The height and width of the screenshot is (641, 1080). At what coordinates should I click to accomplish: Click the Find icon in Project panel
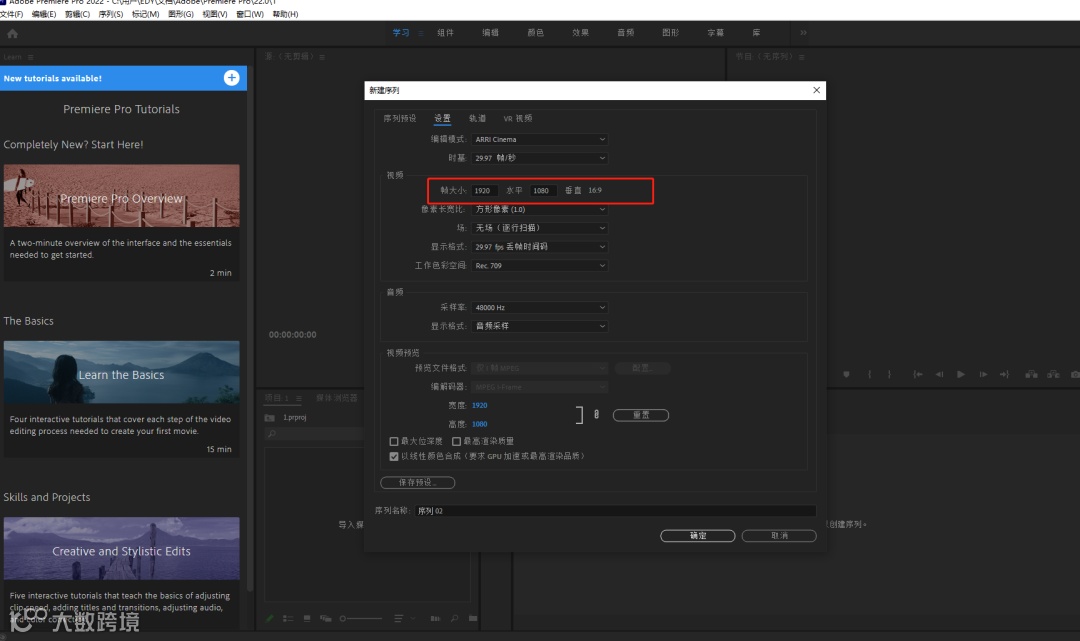pos(455,618)
